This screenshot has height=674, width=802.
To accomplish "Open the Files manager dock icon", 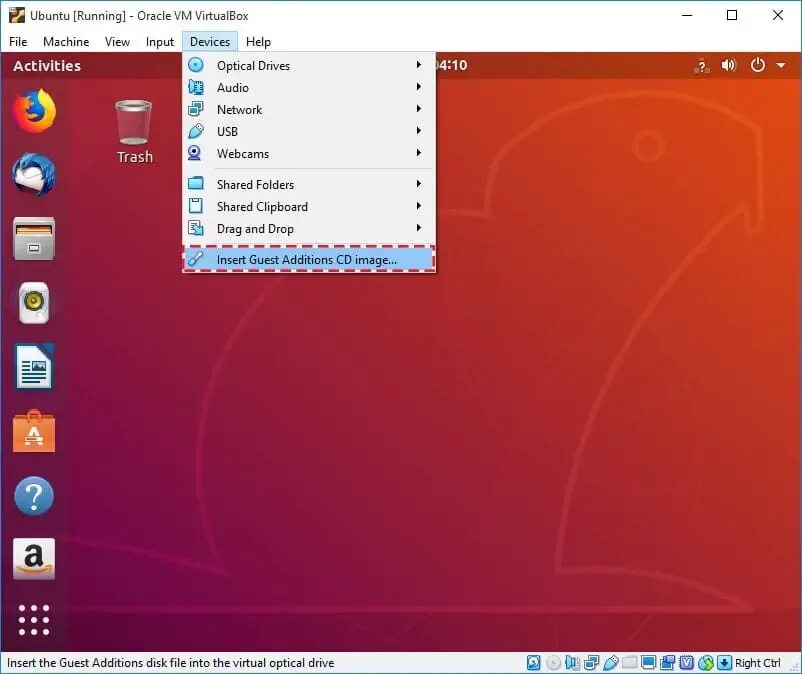I will click(34, 239).
